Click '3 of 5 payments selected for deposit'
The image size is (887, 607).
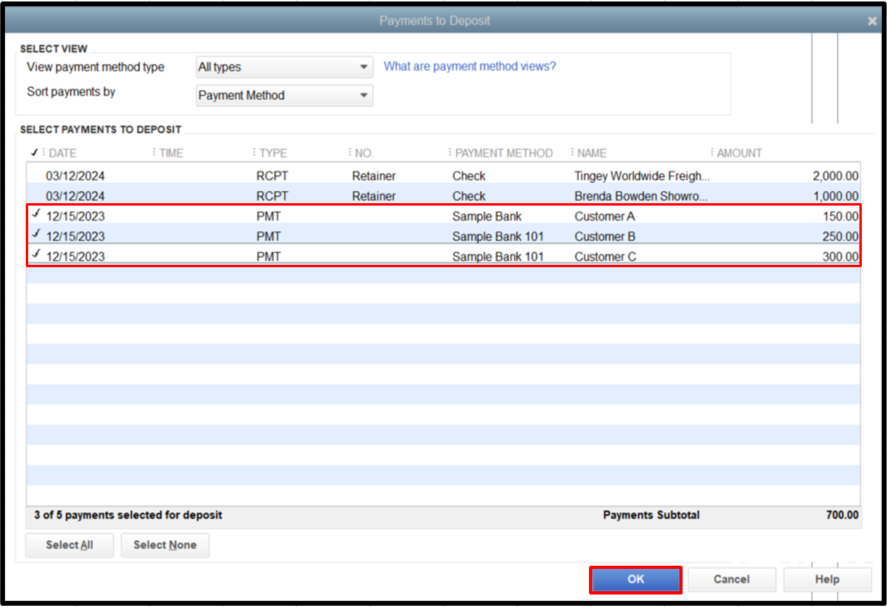[x=128, y=515]
